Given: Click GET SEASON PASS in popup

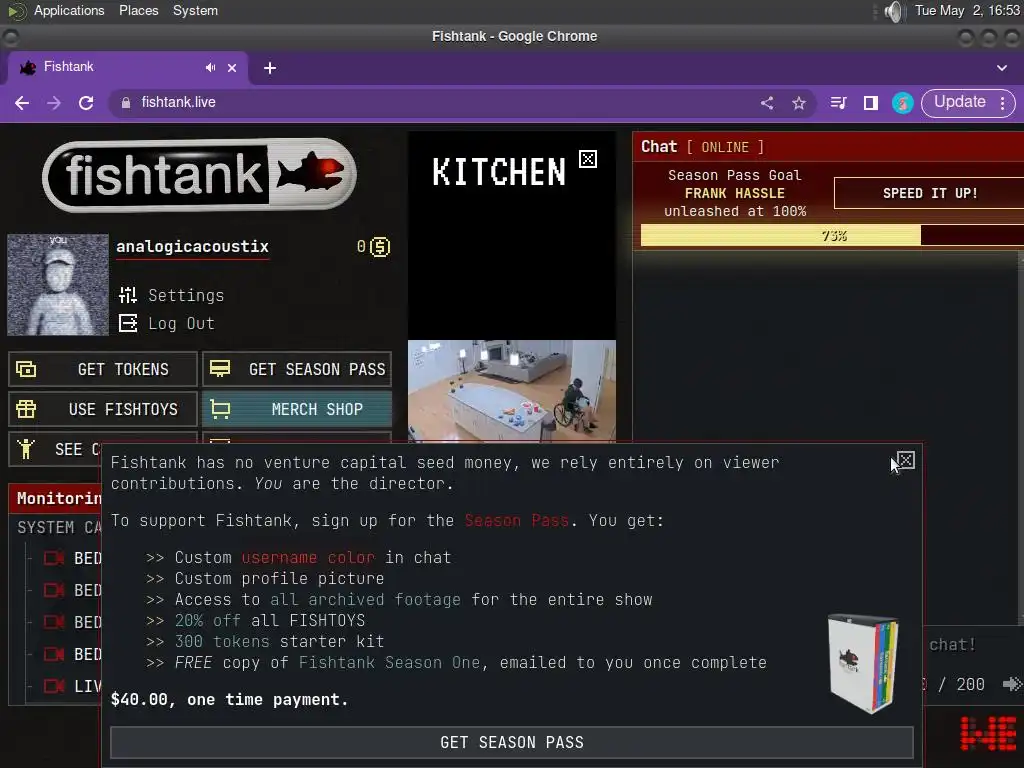Looking at the screenshot, I should (x=512, y=743).
